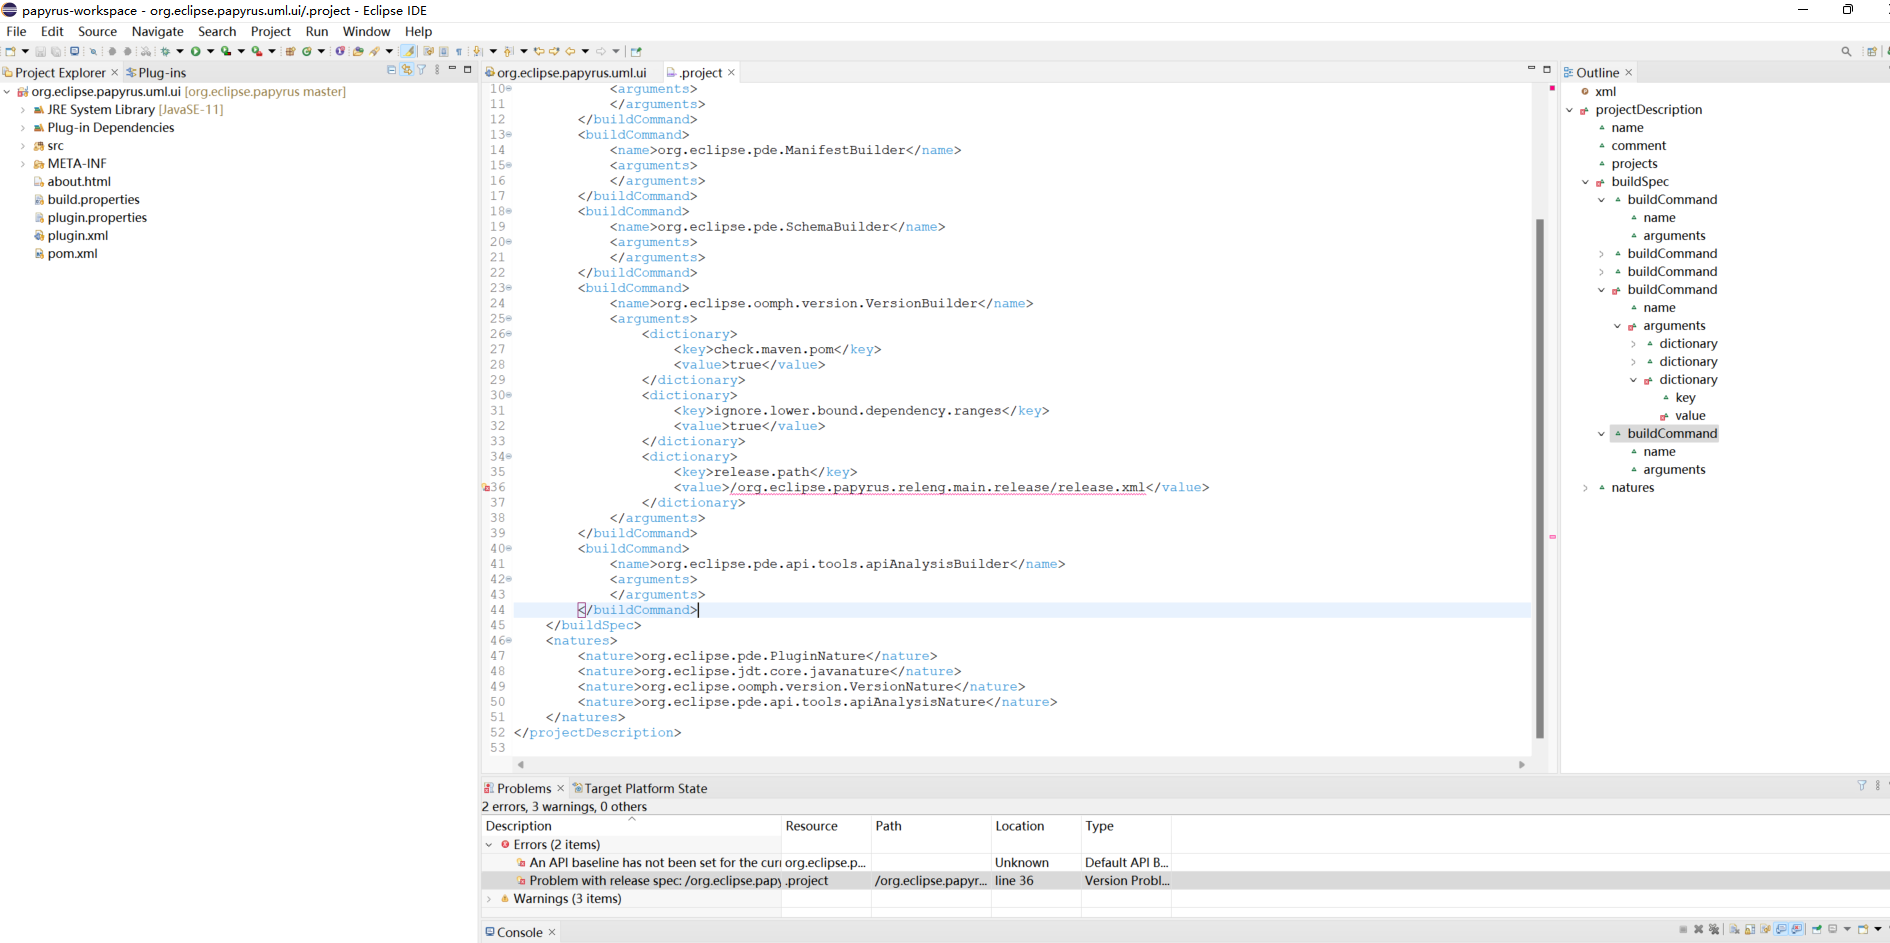Close the .project editor tab

pos(731,73)
